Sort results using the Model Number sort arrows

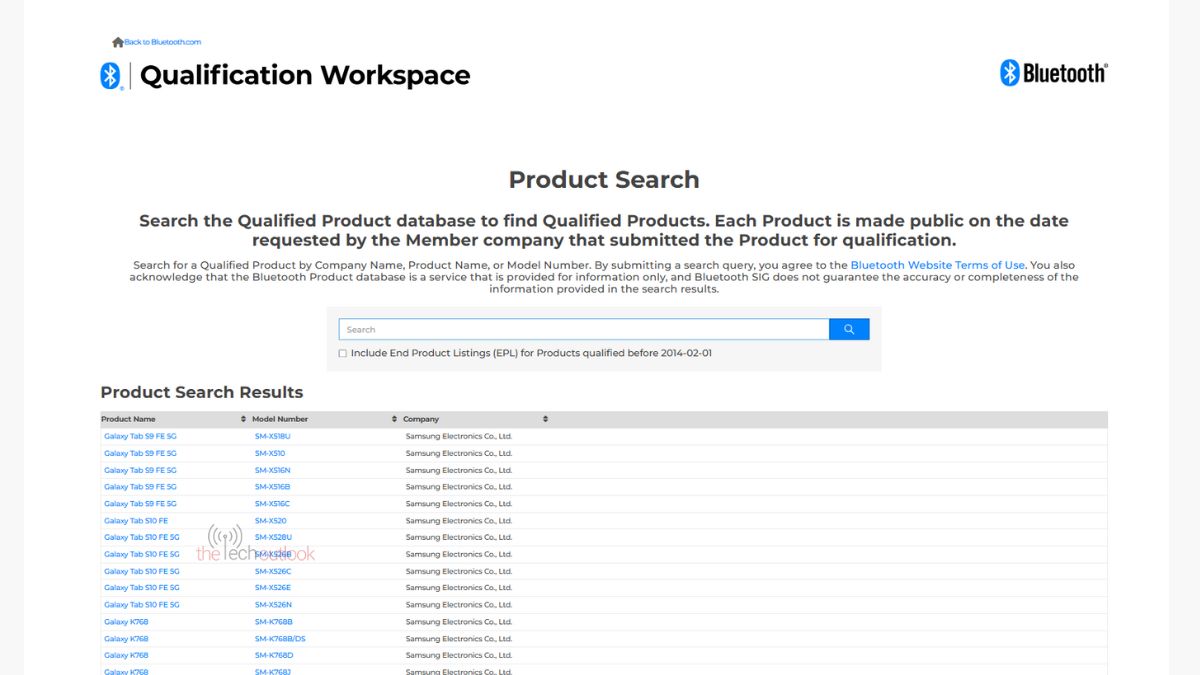(x=395, y=419)
